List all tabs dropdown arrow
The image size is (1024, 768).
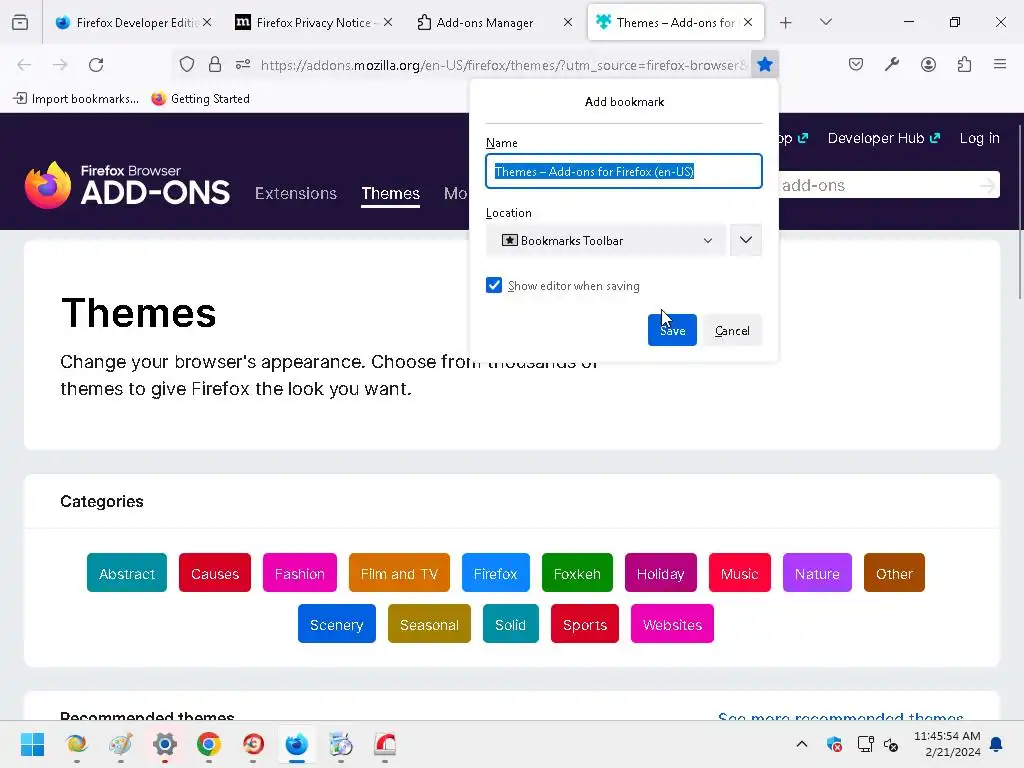[825, 22]
